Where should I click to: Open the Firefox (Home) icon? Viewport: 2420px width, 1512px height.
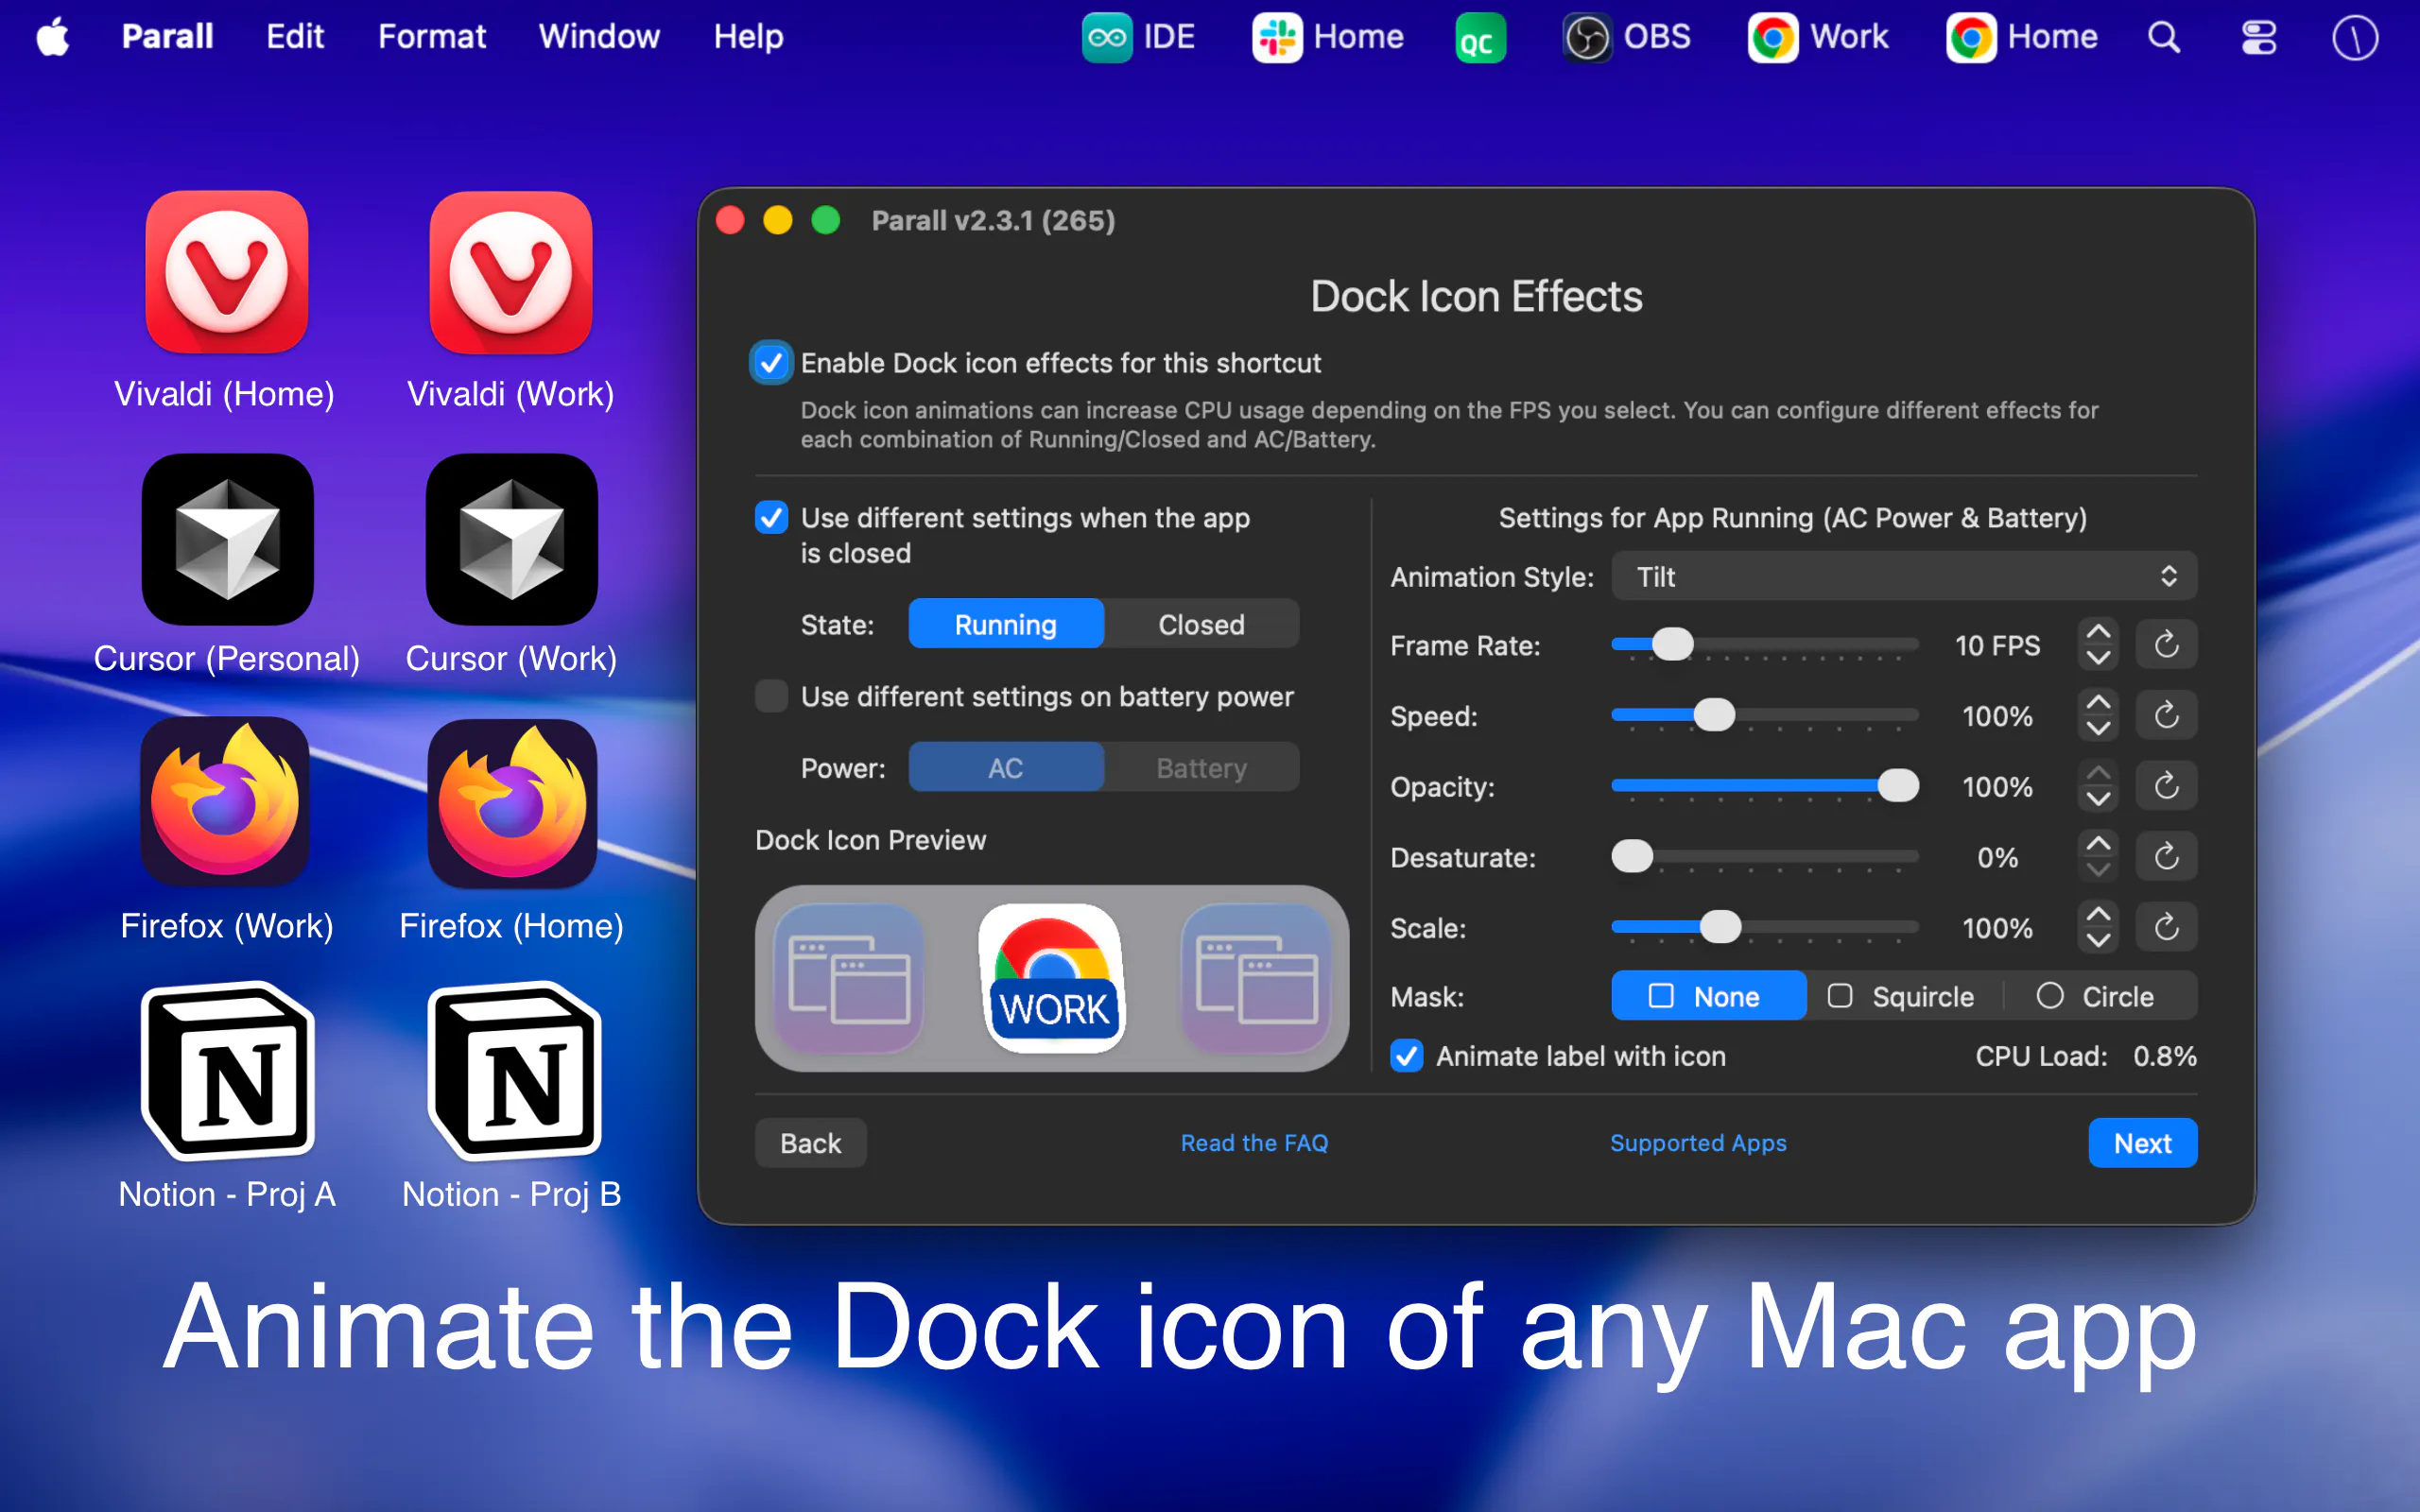point(512,802)
